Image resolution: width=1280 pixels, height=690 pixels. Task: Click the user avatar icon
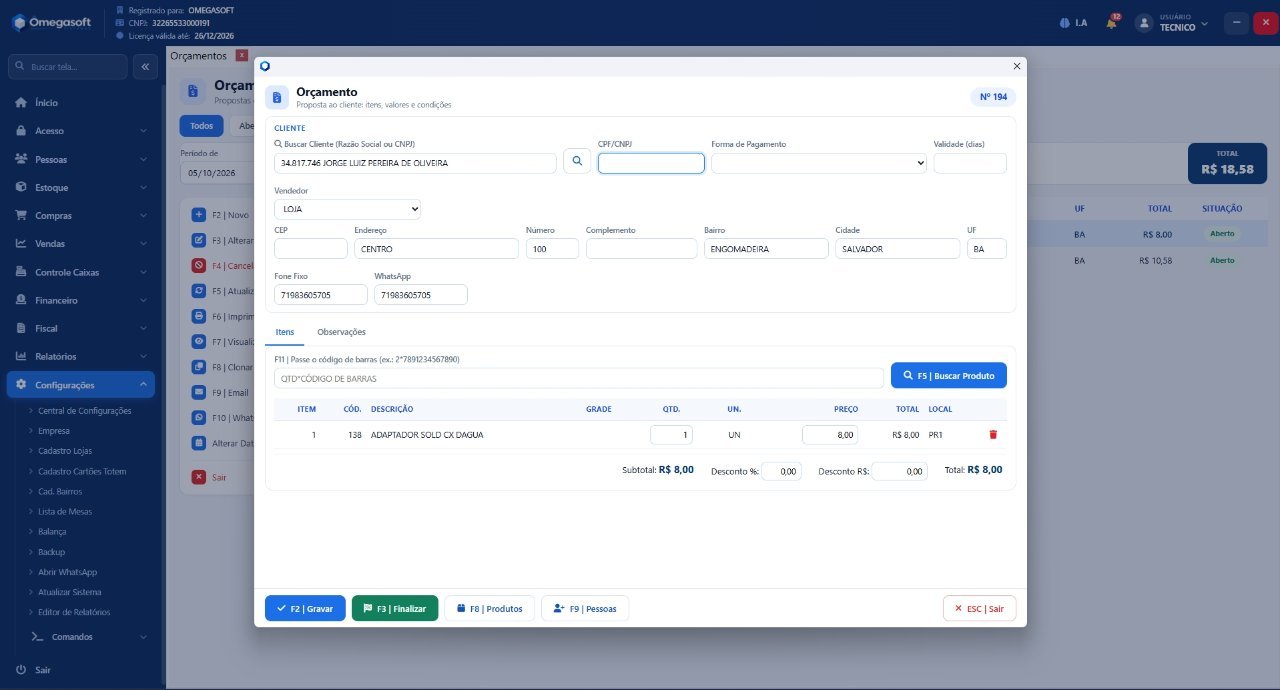pyautogui.click(x=1144, y=23)
